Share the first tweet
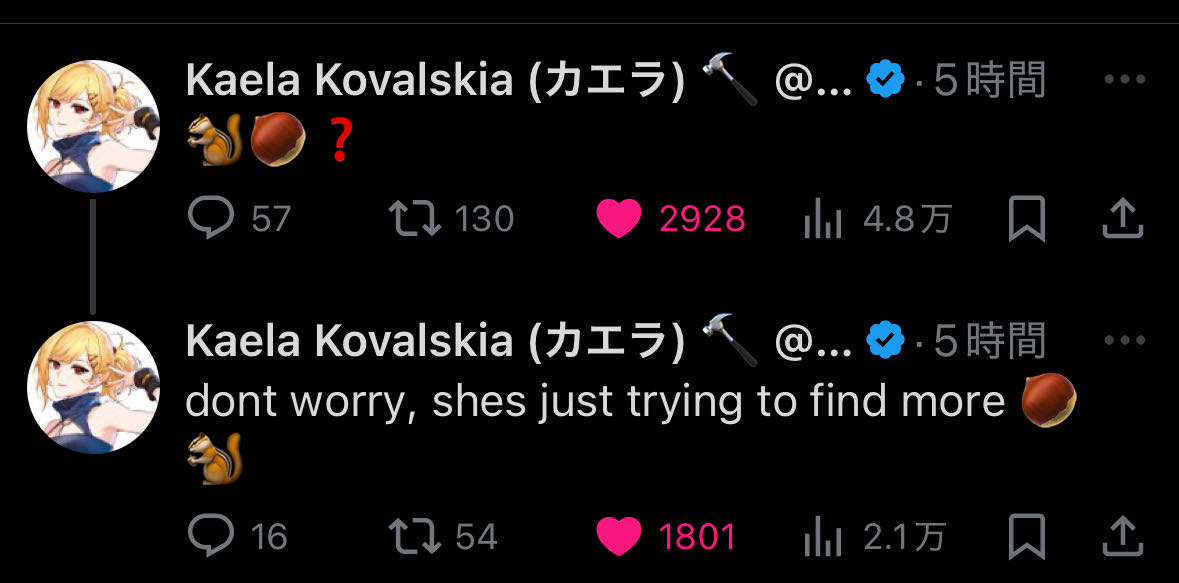This screenshot has width=1179, height=583. click(x=1122, y=218)
